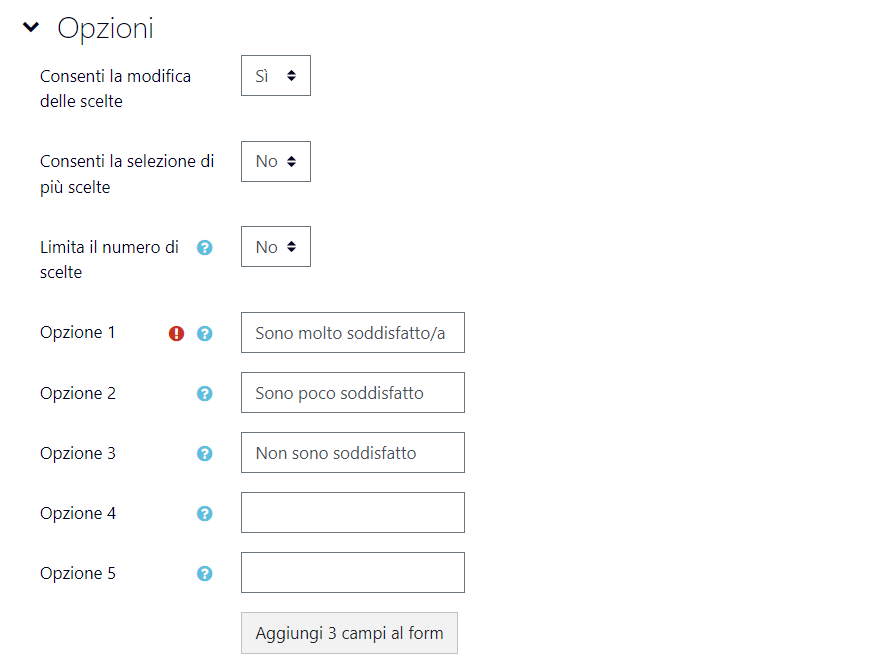Viewport: 877px width, 658px height.
Task: Click the Opzione 1 label text
Action: click(x=78, y=332)
